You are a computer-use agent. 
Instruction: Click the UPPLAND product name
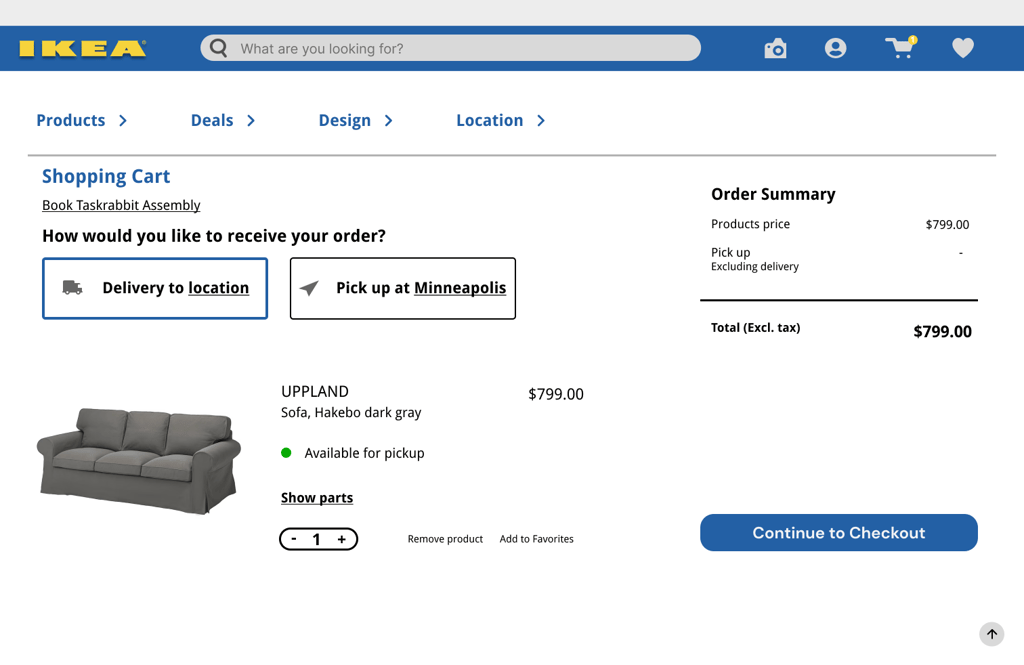[315, 391]
